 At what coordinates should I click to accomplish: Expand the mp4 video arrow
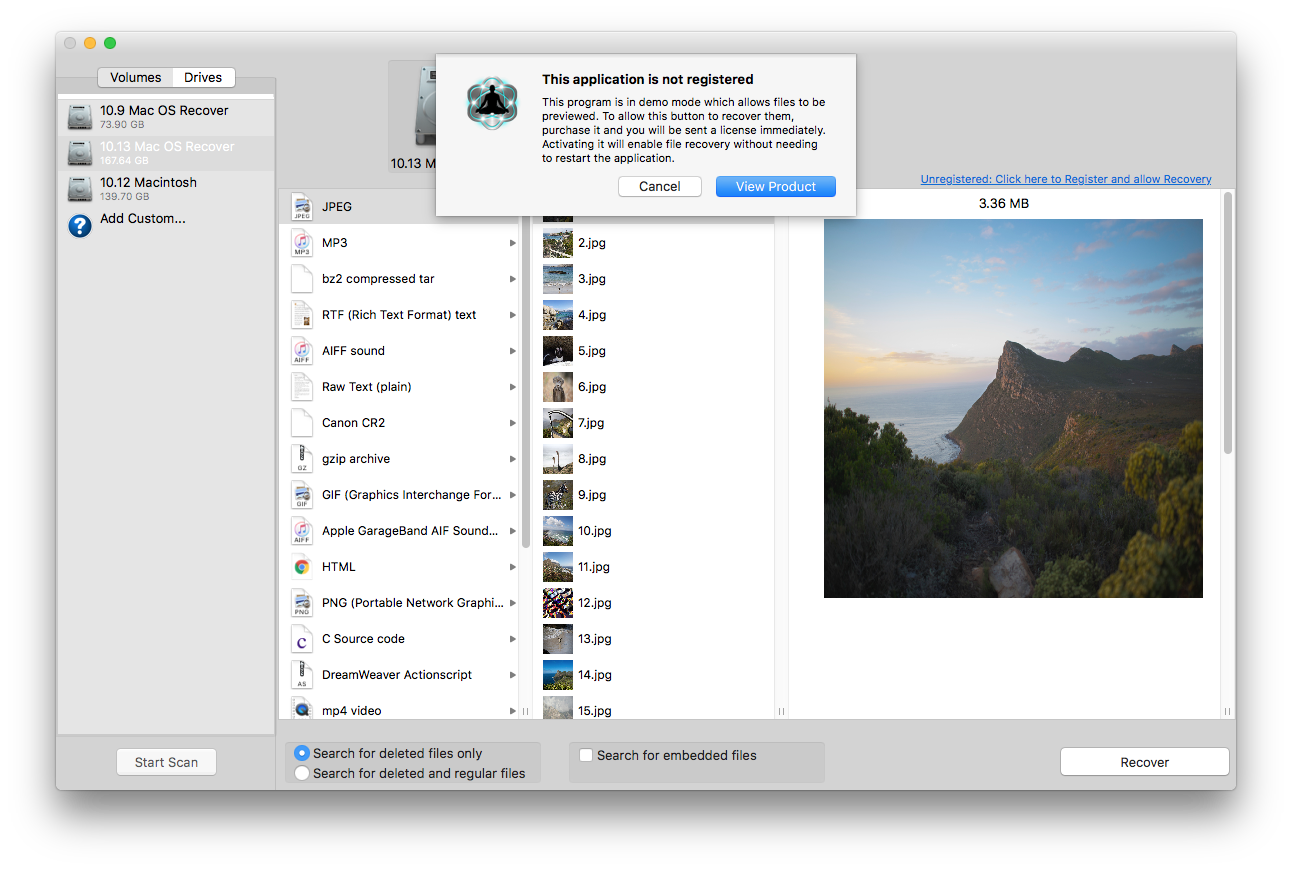(x=513, y=711)
